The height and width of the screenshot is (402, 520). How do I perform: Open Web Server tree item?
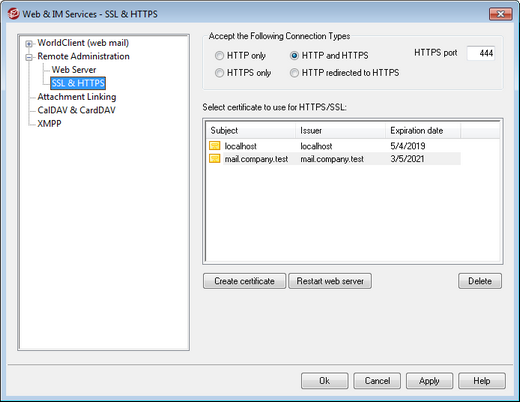[74, 70]
